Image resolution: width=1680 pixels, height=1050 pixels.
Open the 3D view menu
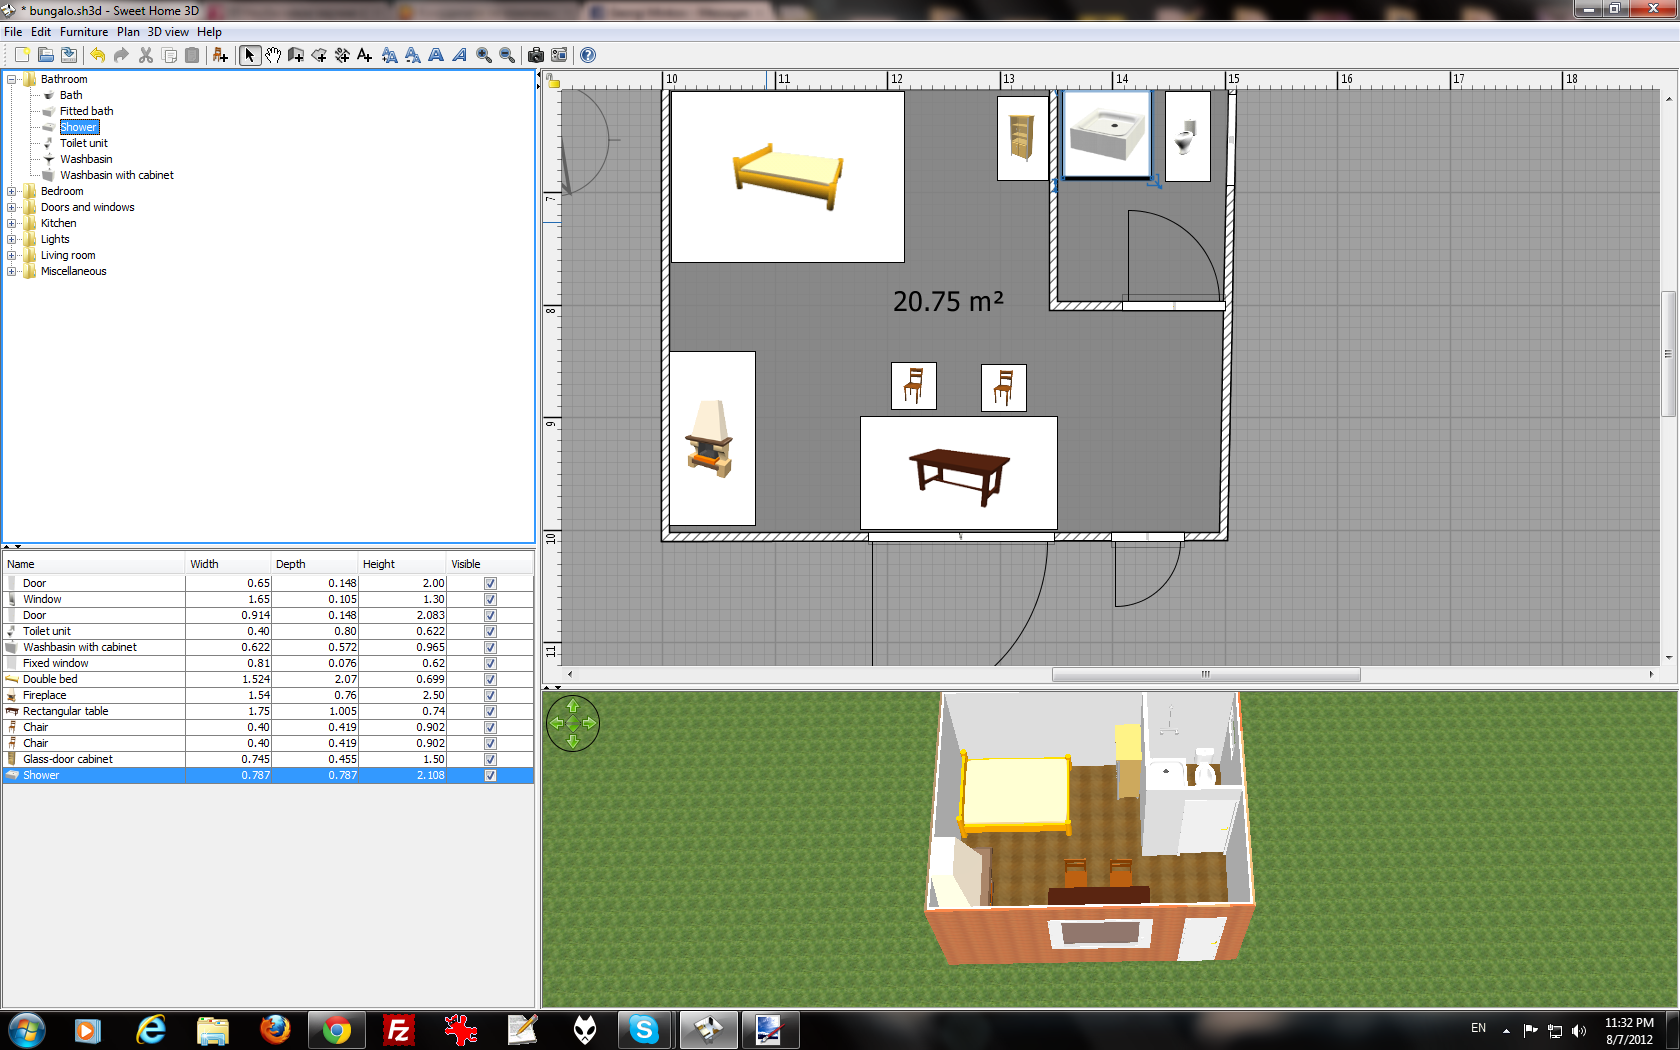click(x=168, y=32)
